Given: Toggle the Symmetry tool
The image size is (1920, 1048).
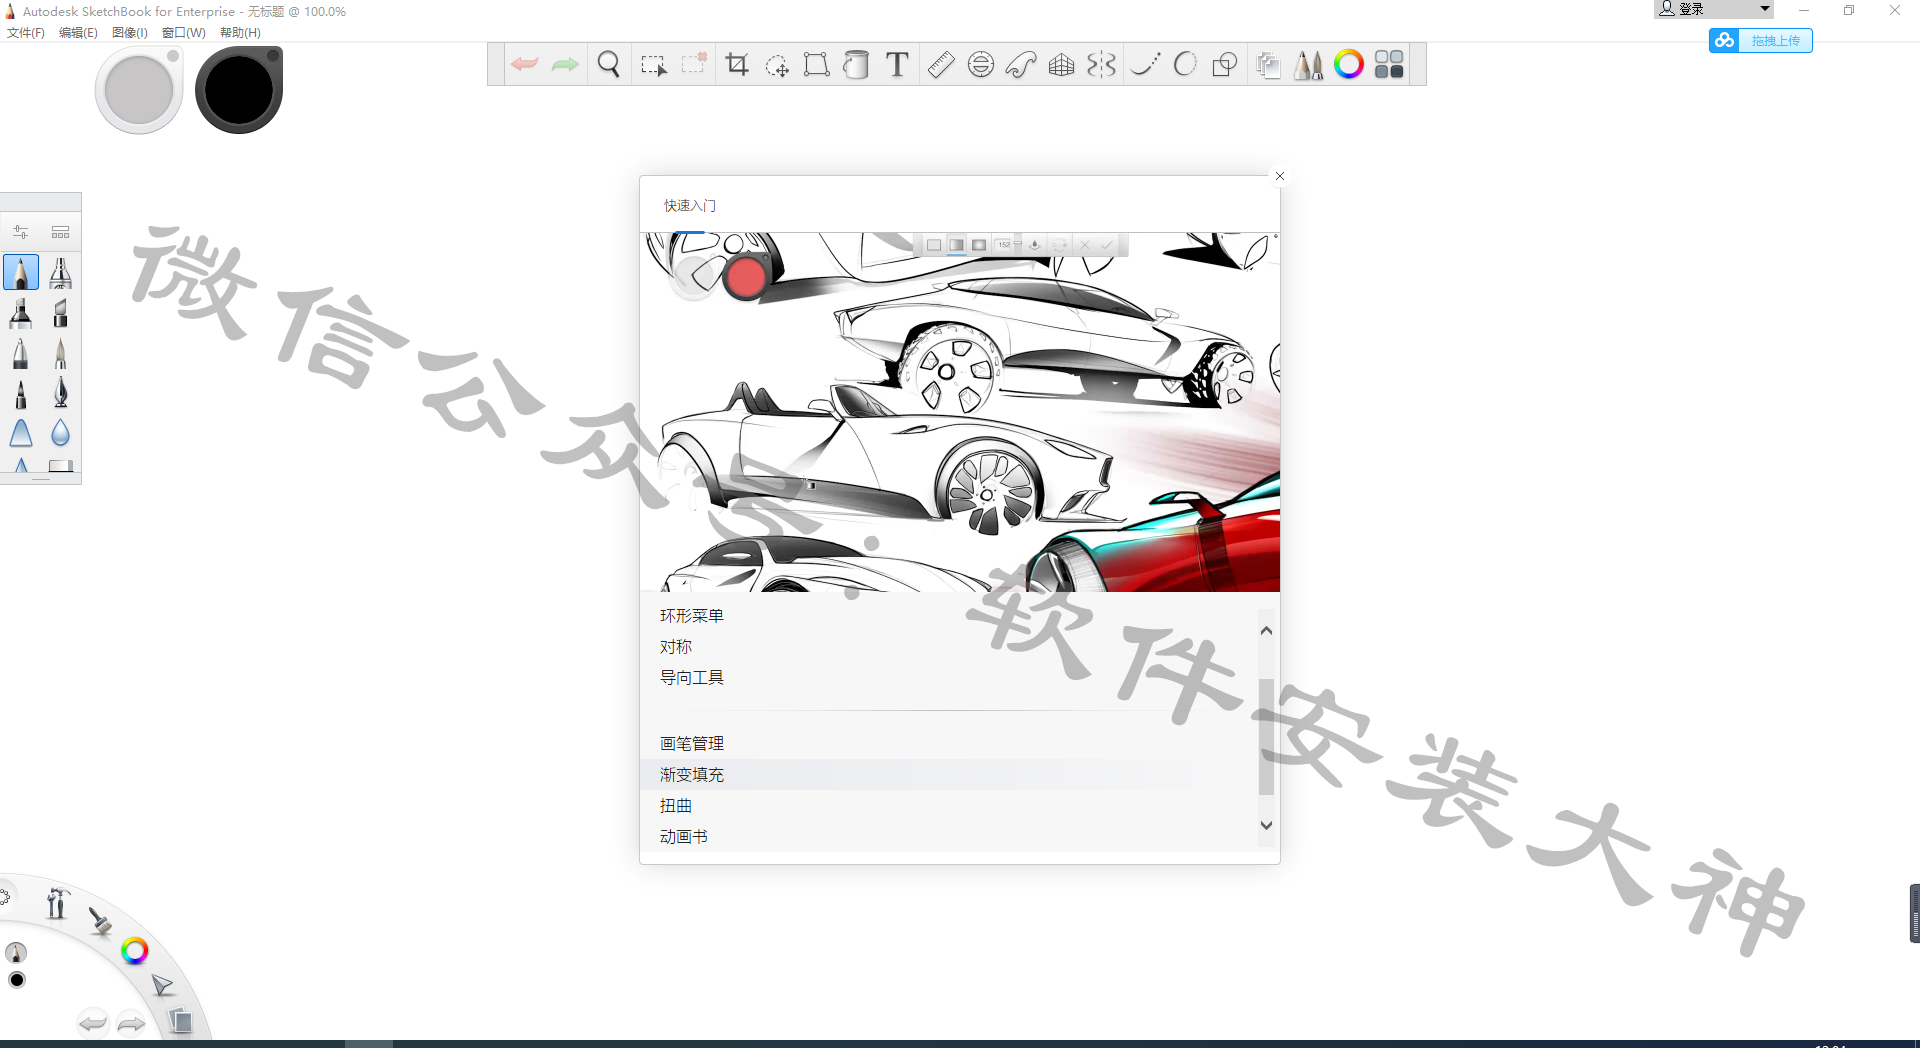Looking at the screenshot, I should (x=1101, y=65).
